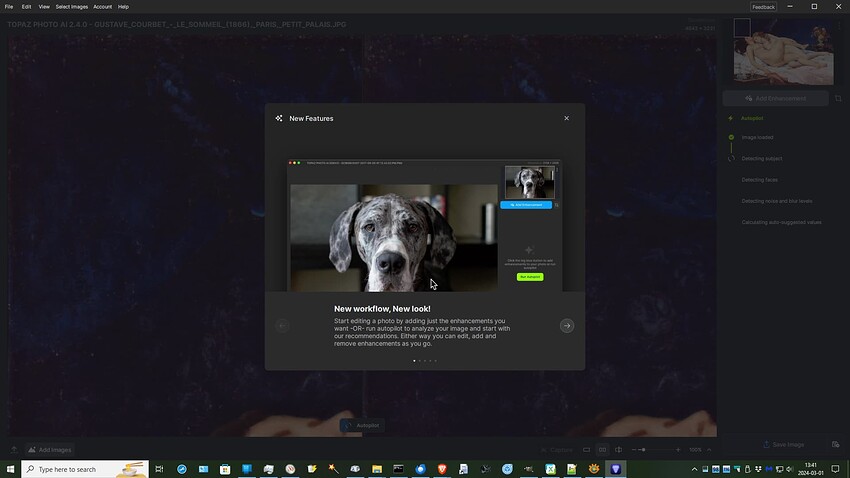
Task: Click the Add Enhancement button
Action: pyautogui.click(x=775, y=99)
